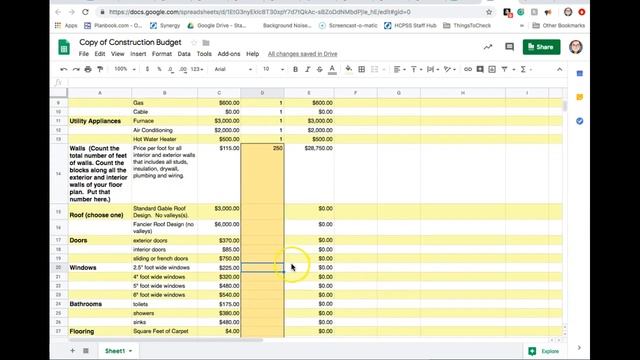The height and width of the screenshot is (360, 640).
Task: Open the font size dropdown
Action: [273, 69]
